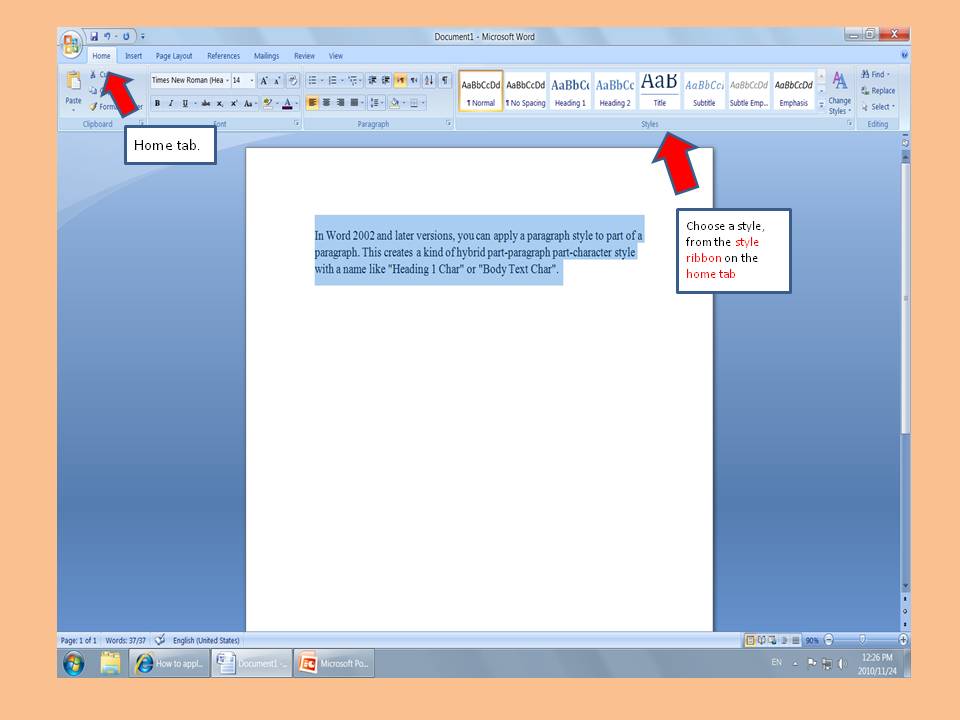Open the font name dropdown
This screenshot has height=720, width=960.
tap(227, 80)
